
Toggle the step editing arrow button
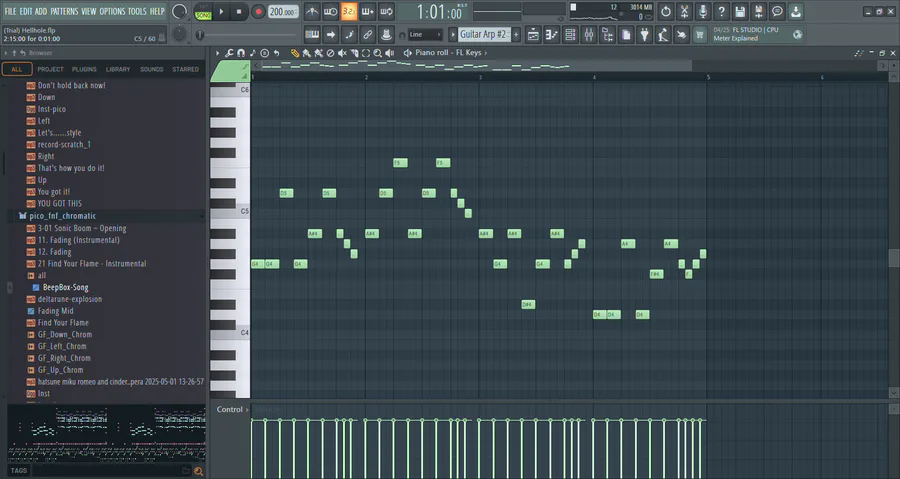tap(331, 34)
